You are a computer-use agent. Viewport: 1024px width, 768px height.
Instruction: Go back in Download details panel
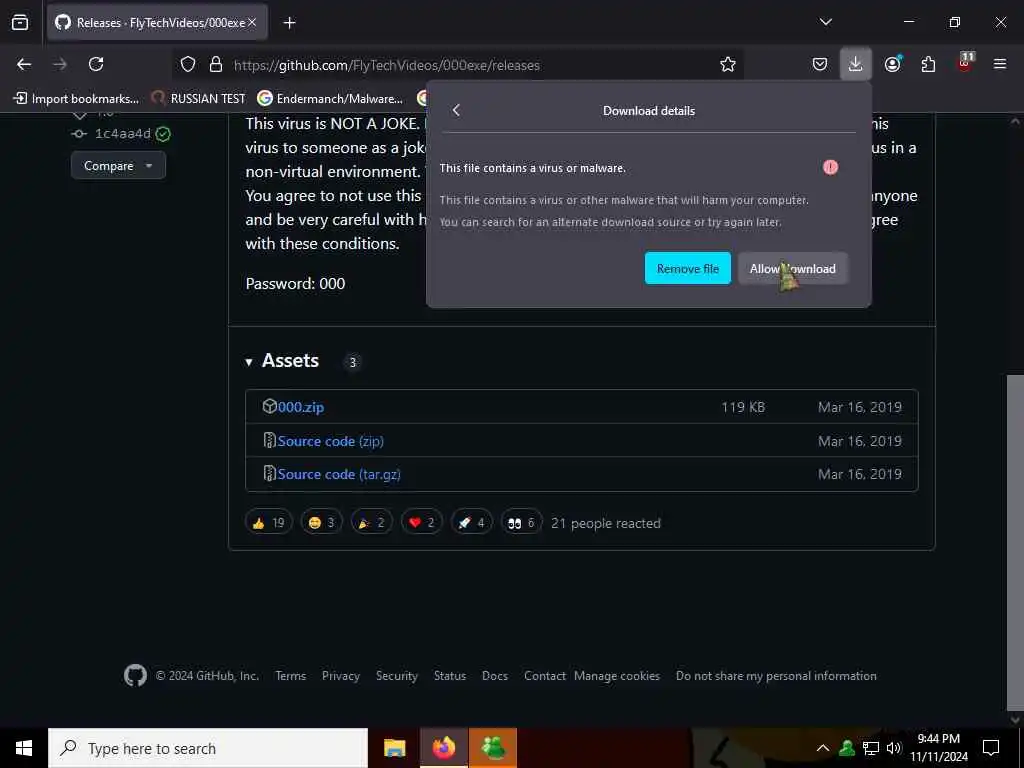coord(456,110)
